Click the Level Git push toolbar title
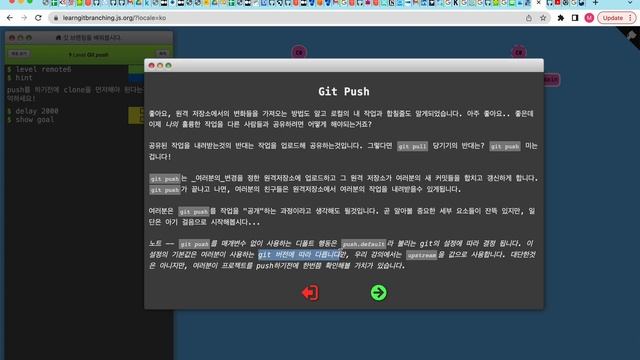Viewport: 640px width, 360px height. coord(89,54)
